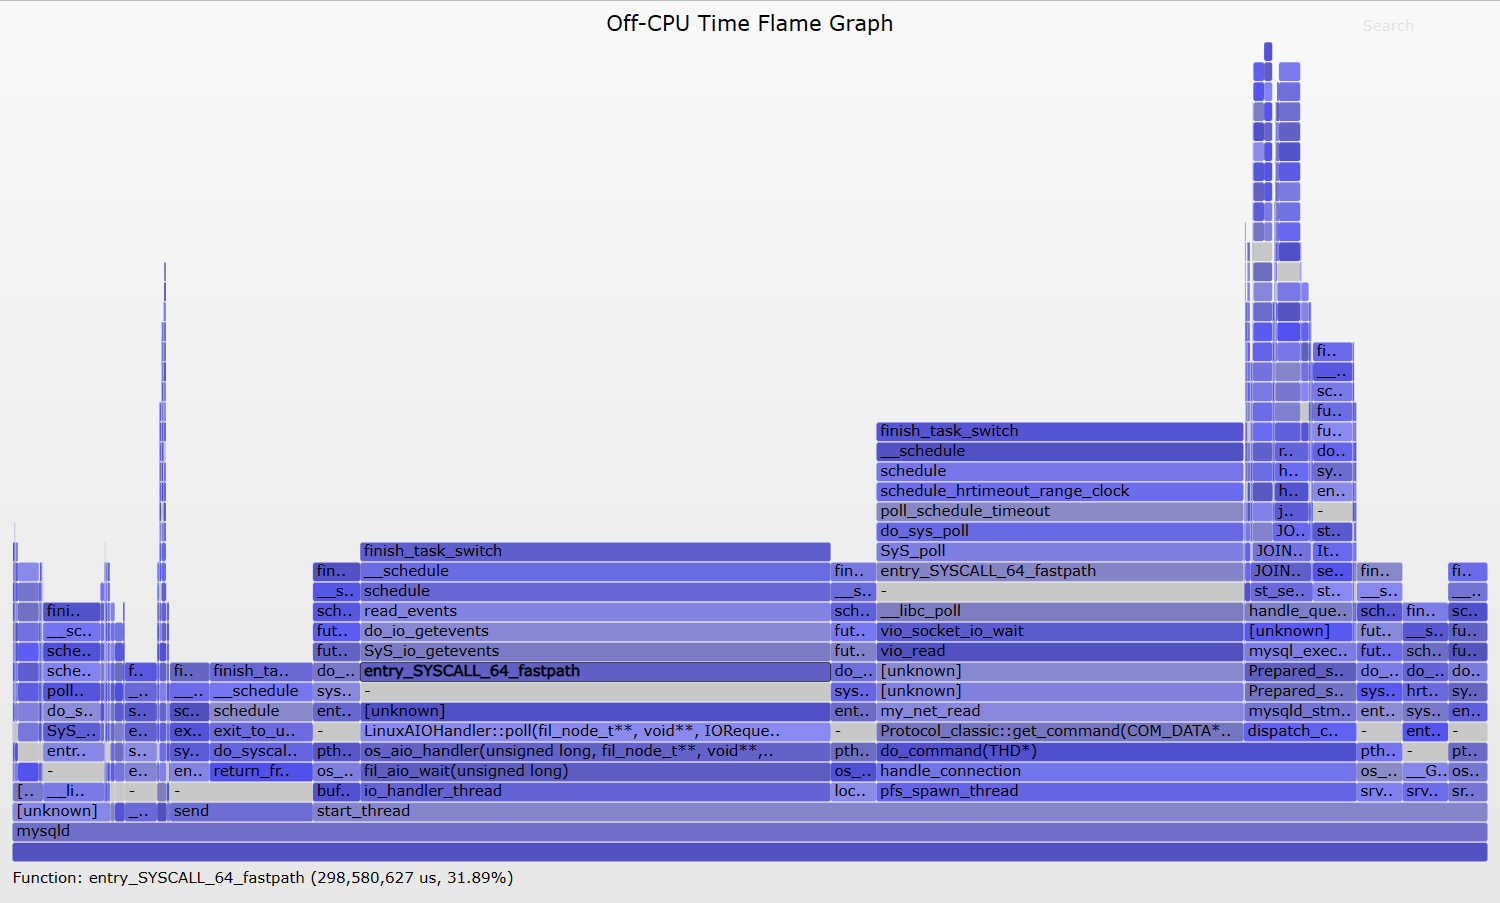Click the os_aio_handler frame
The image size is (1500, 903).
click(x=595, y=751)
